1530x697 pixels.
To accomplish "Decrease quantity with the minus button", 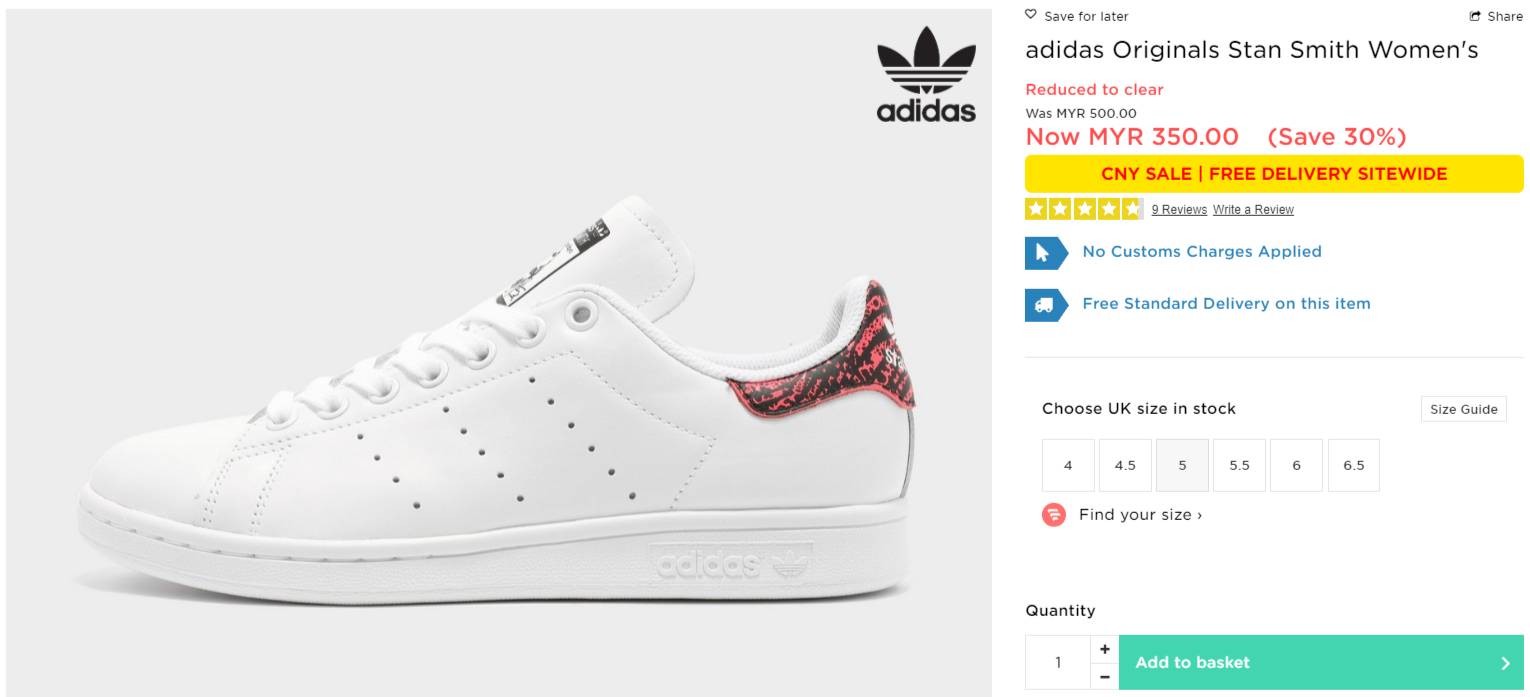I will click(1104, 677).
